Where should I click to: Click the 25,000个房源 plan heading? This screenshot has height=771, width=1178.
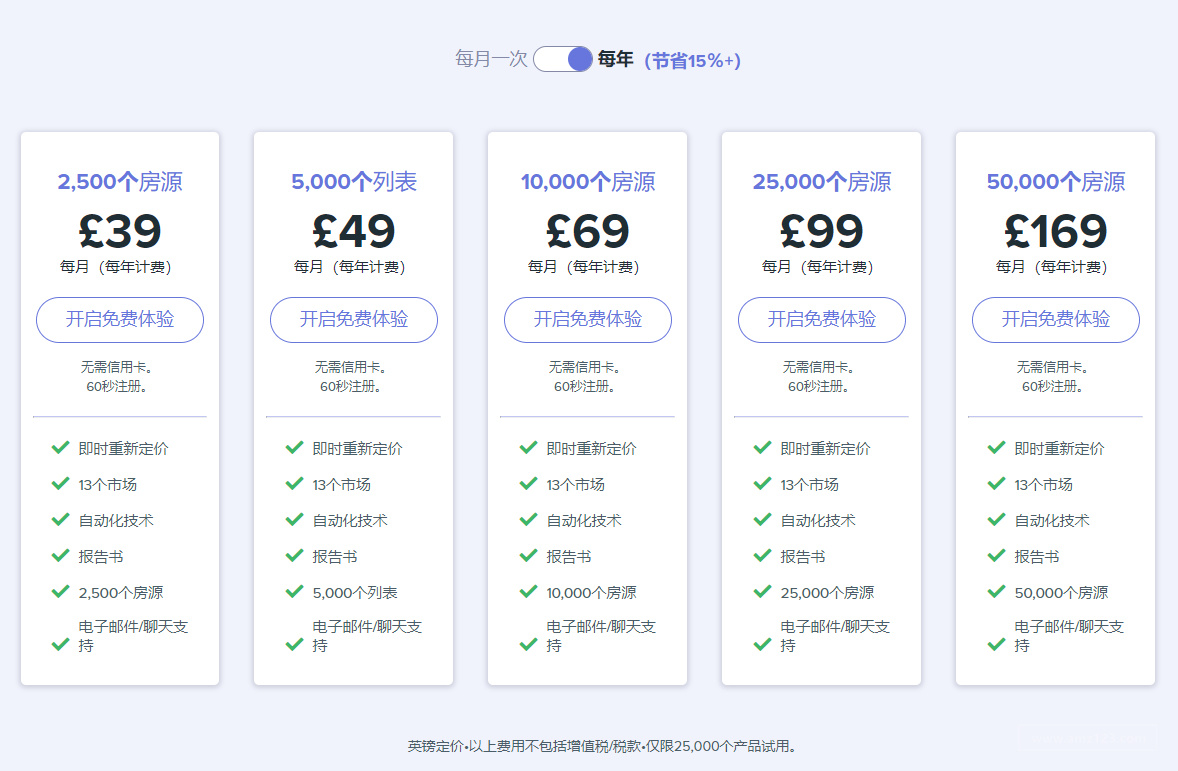click(x=822, y=182)
